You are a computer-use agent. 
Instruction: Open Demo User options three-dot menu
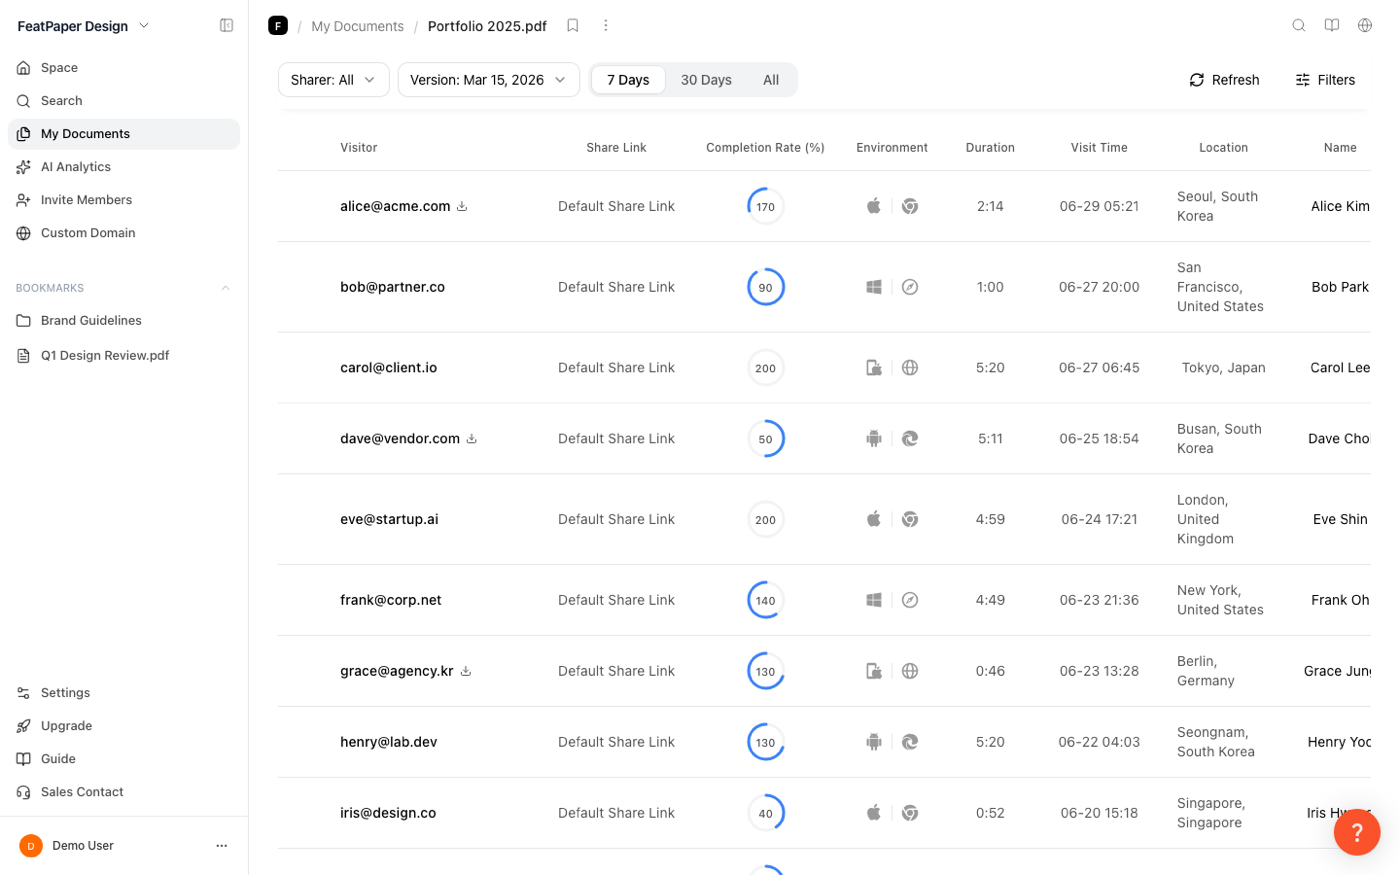pos(222,845)
